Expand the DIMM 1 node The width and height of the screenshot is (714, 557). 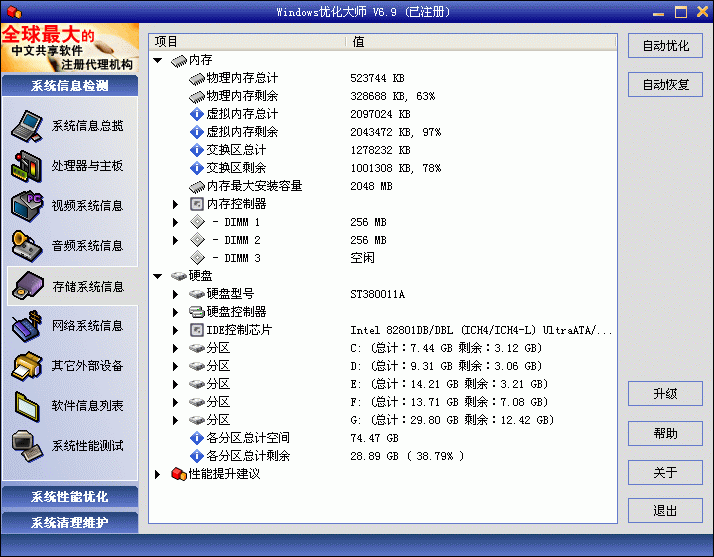click(x=175, y=222)
